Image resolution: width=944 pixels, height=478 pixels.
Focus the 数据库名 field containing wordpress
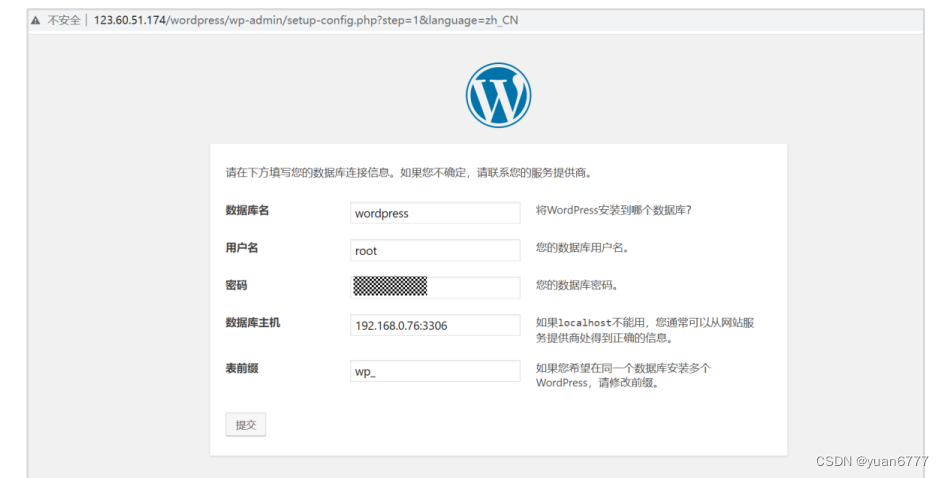(435, 213)
